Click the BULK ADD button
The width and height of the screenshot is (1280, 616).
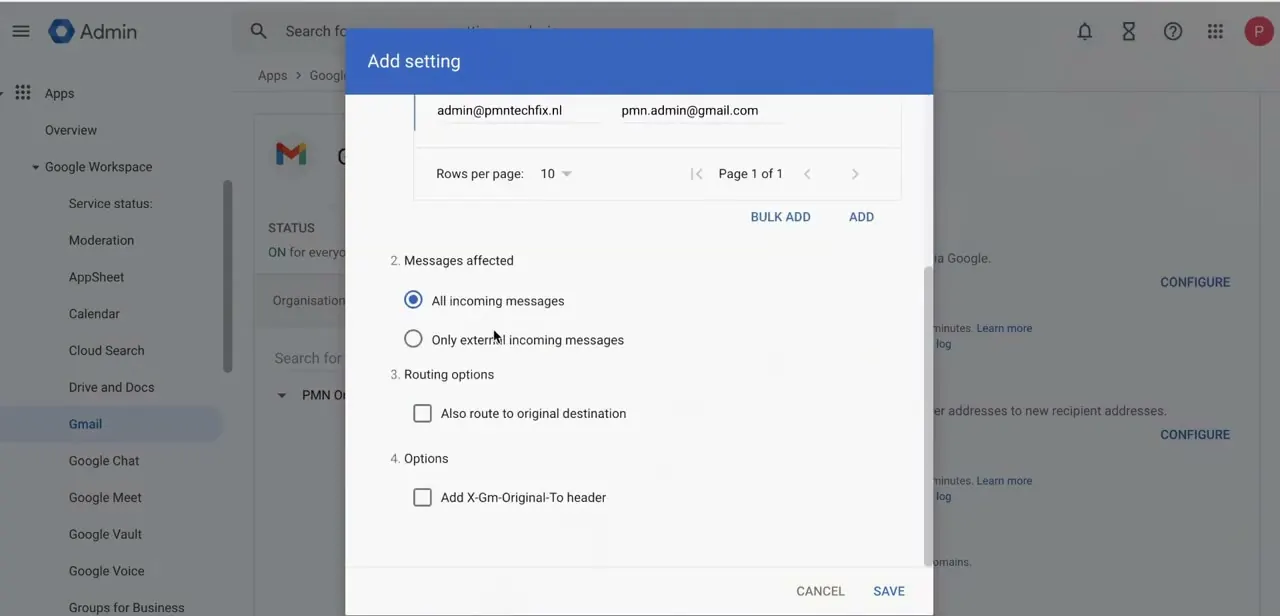coord(781,217)
